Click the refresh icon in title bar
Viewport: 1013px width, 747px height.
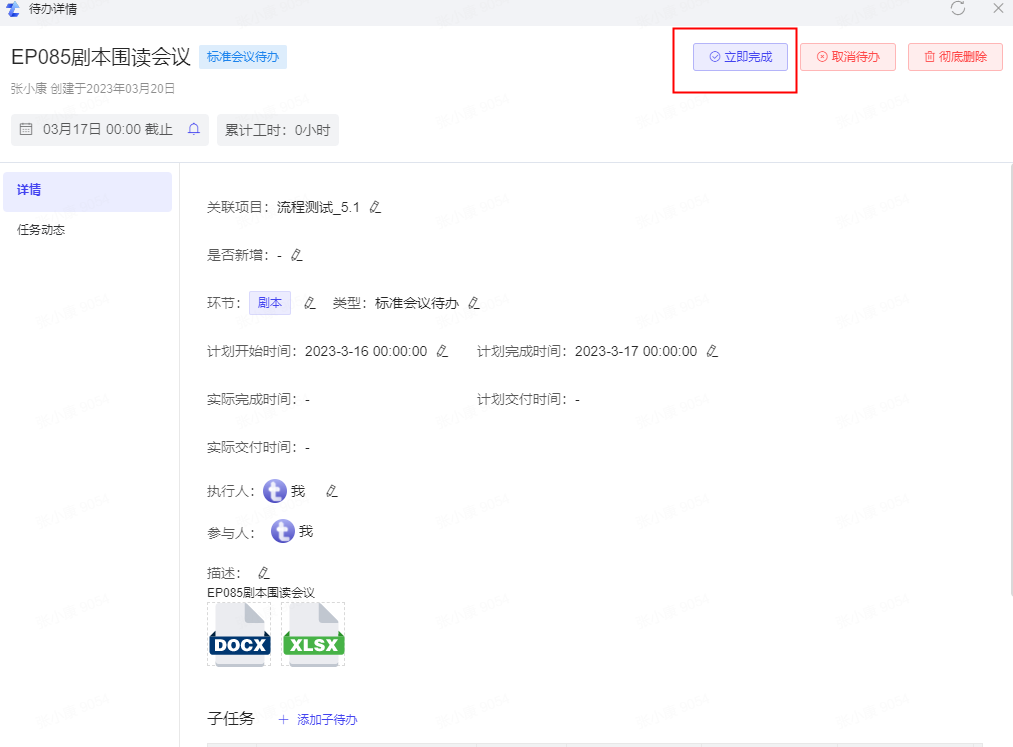(x=958, y=9)
